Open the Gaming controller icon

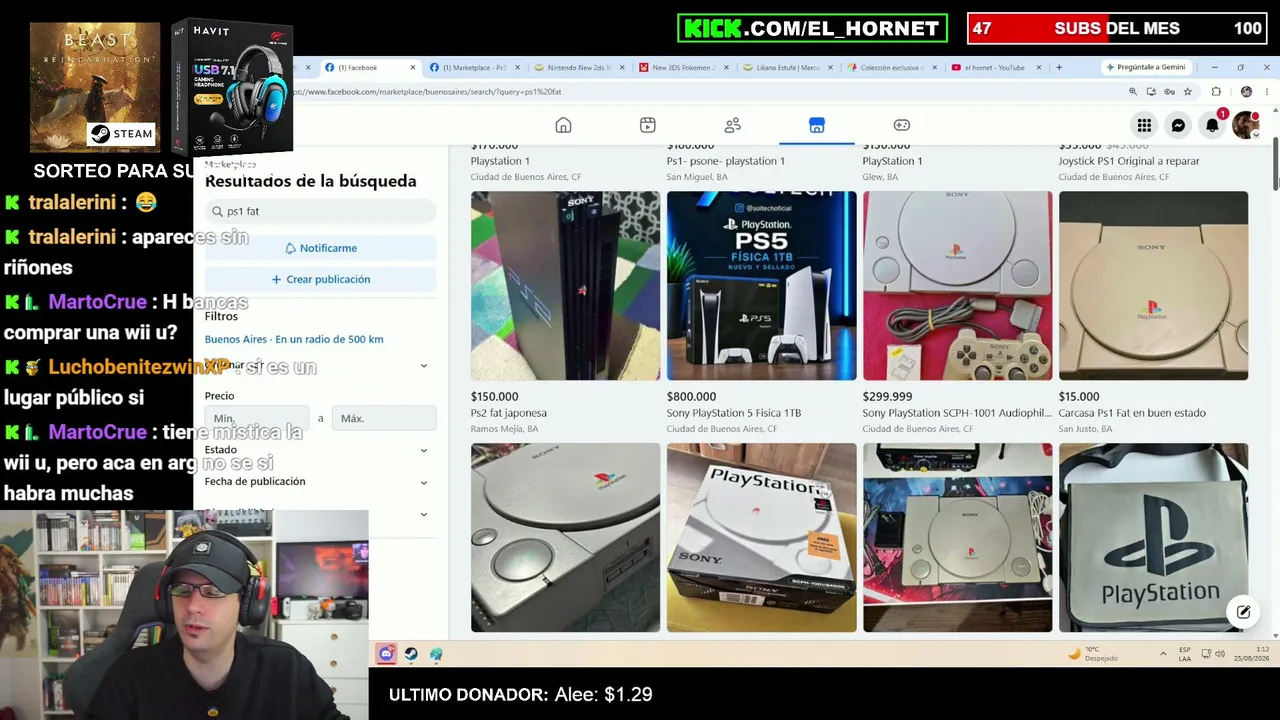point(902,125)
